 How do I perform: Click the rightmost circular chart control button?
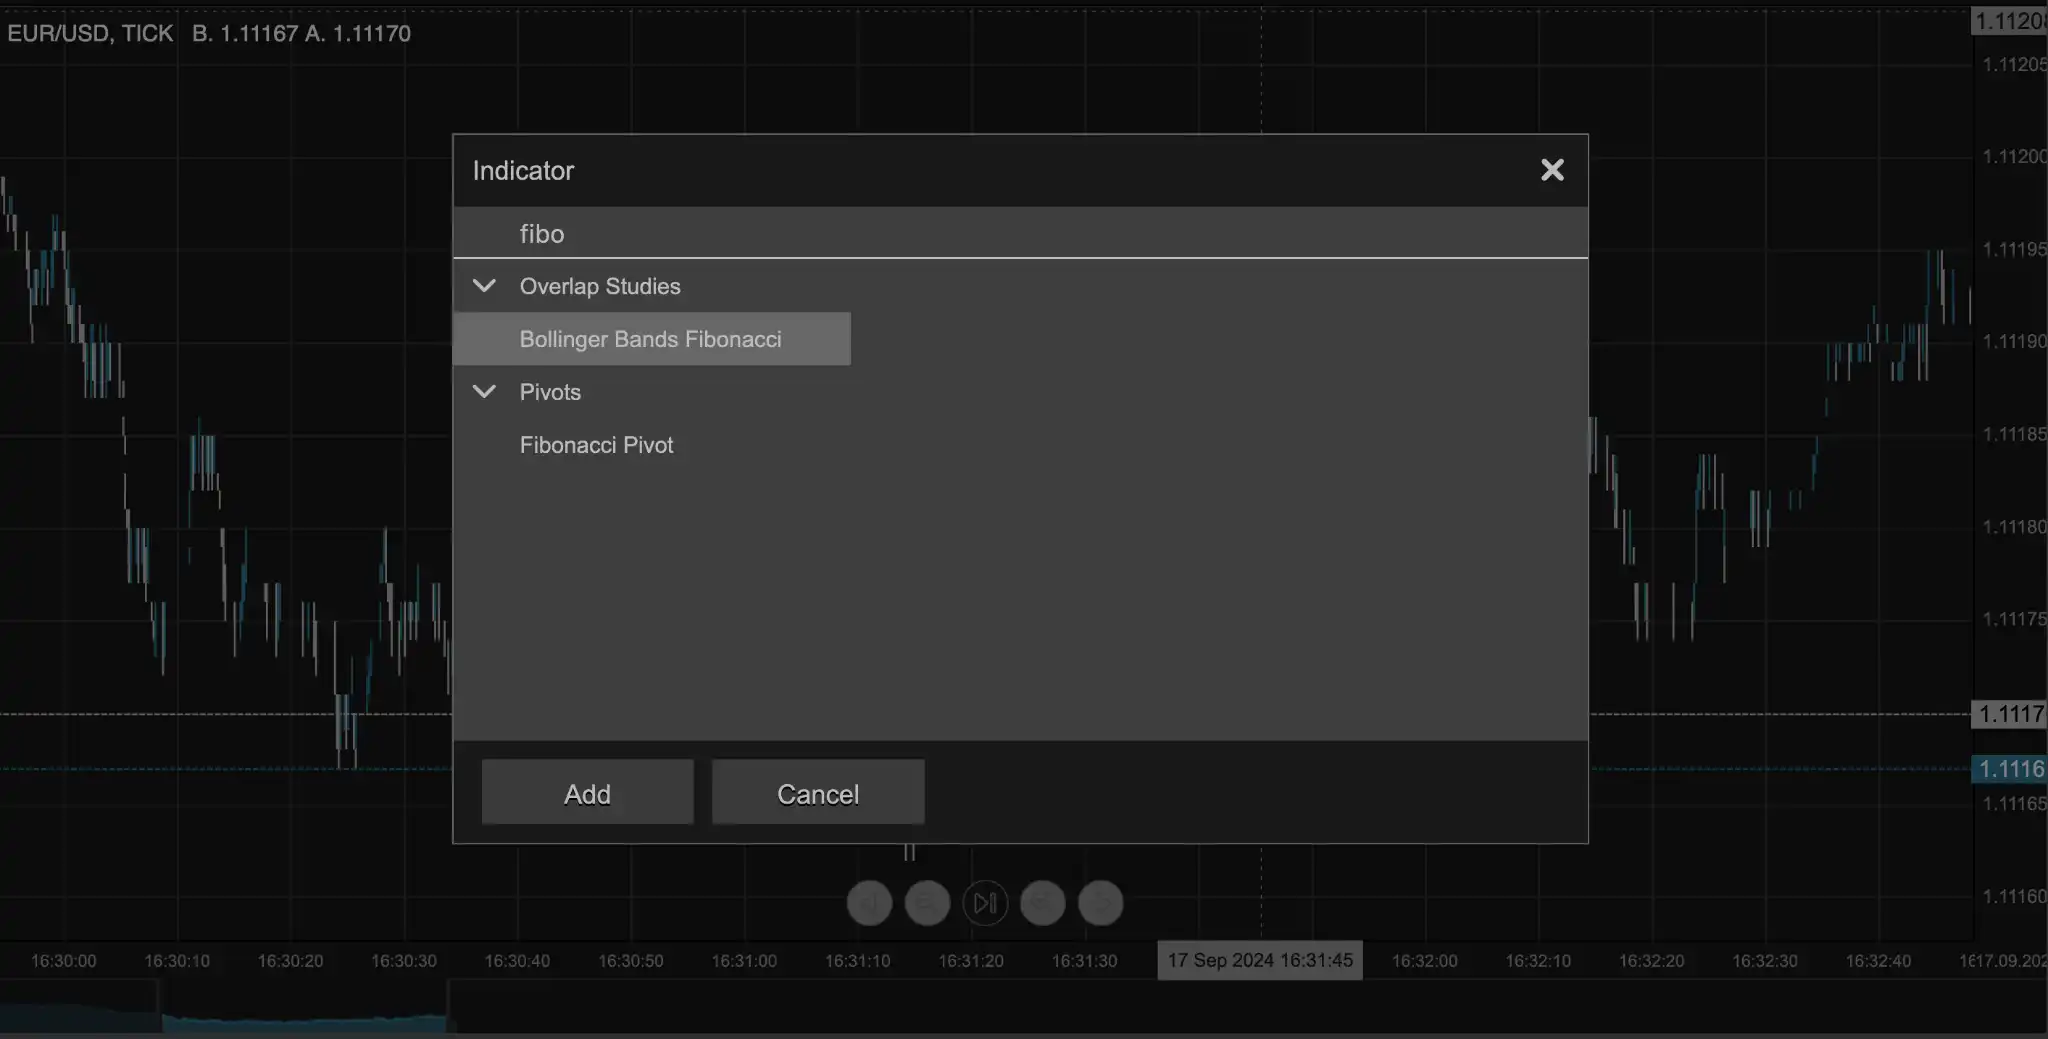coord(1100,903)
